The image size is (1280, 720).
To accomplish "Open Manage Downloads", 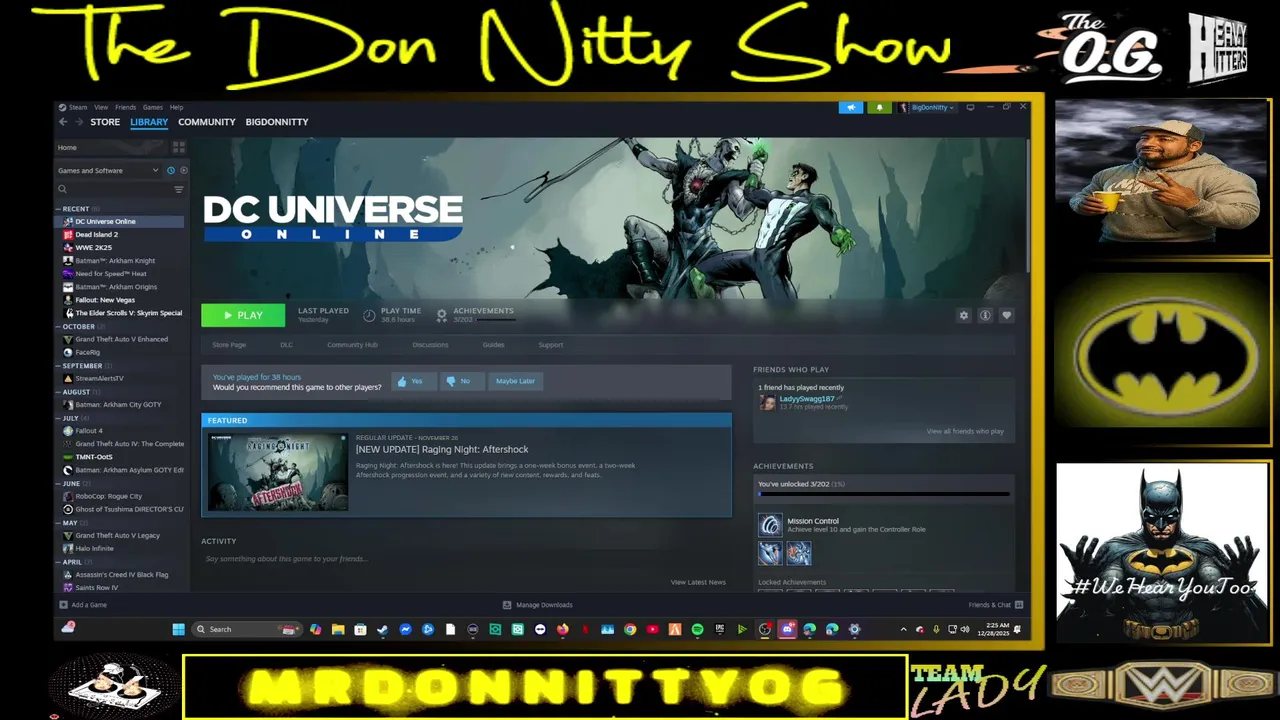I will 538,605.
